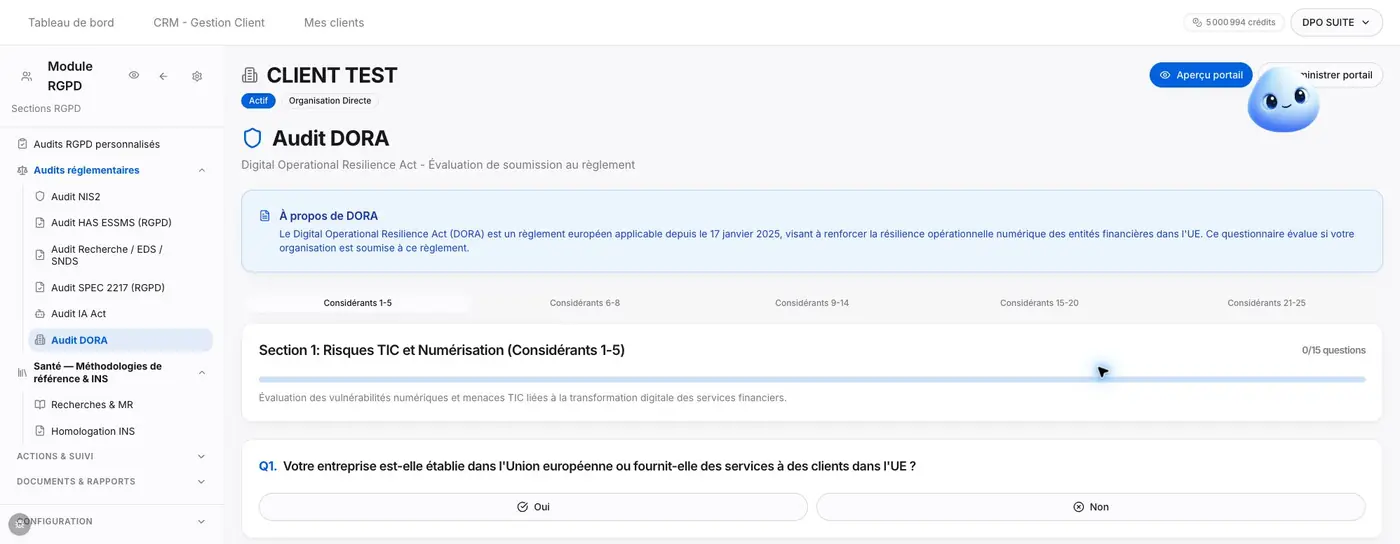Switch to Considérants 21-25 tab
Screen dimensions: 1400x544
coord(1266,303)
